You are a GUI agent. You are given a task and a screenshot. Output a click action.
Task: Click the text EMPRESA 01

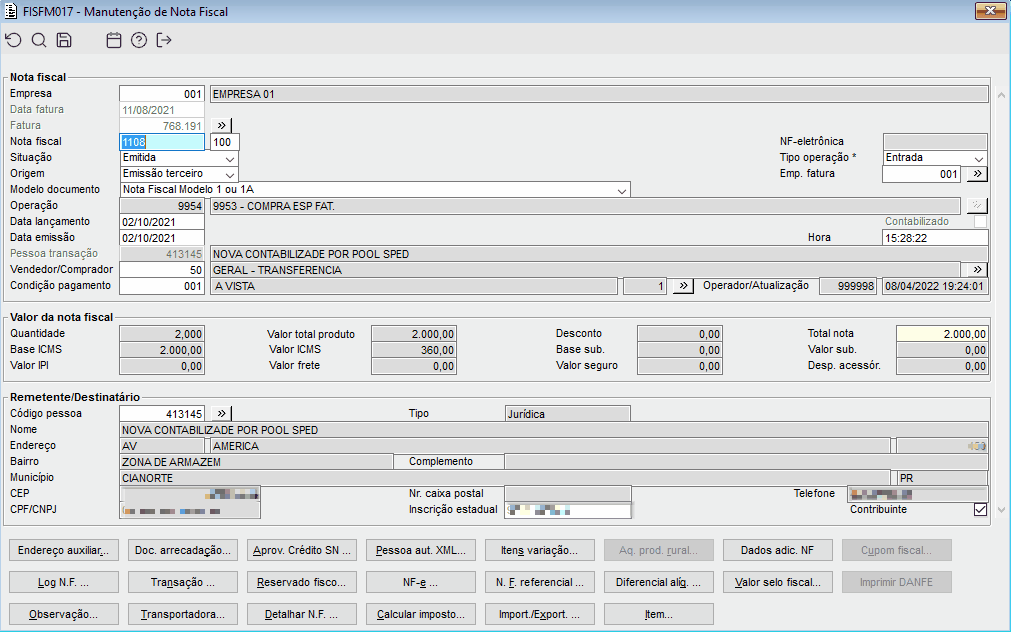point(244,94)
